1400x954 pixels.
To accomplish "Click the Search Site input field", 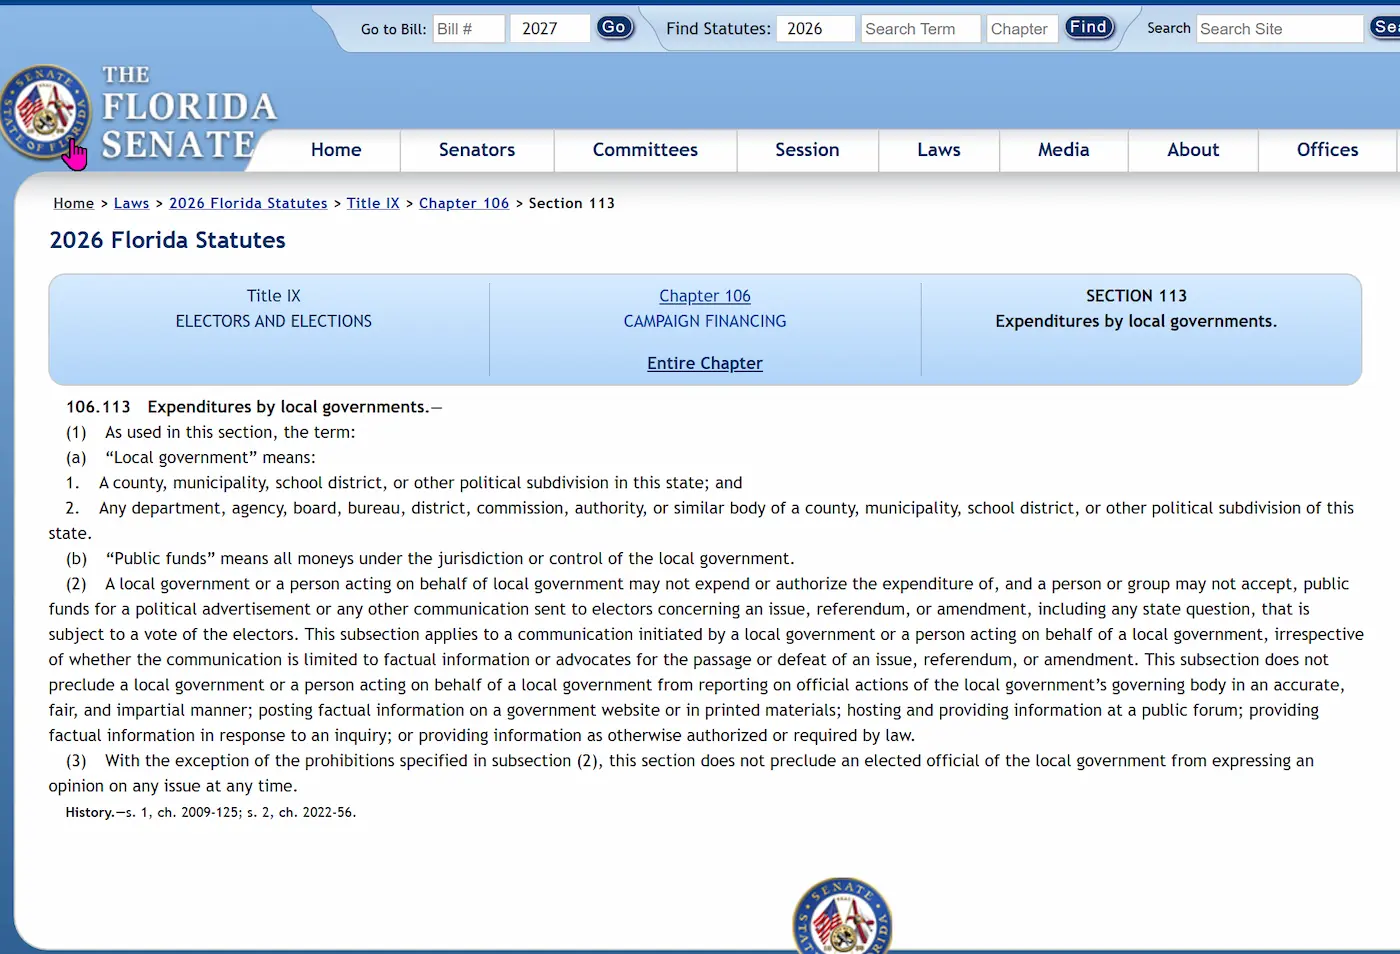I will [x=1280, y=29].
